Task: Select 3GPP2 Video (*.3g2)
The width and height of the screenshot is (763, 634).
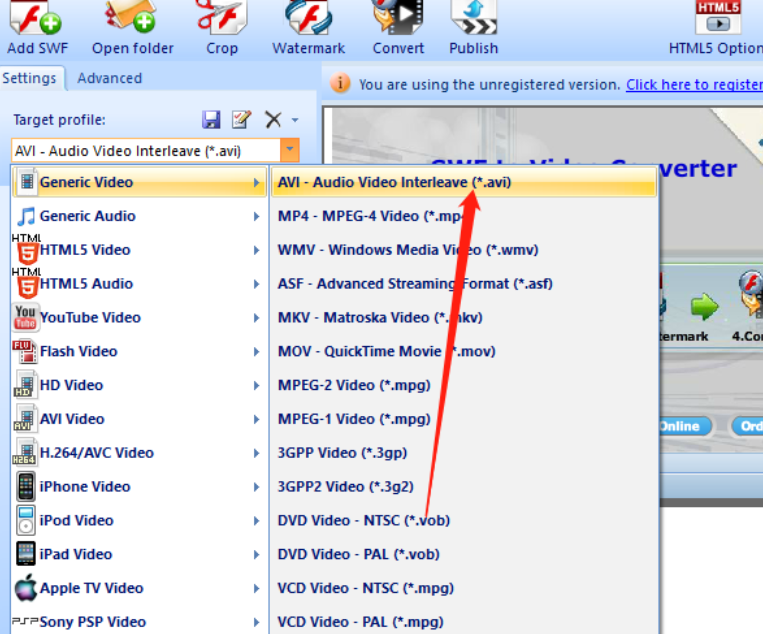Action: 464,487
